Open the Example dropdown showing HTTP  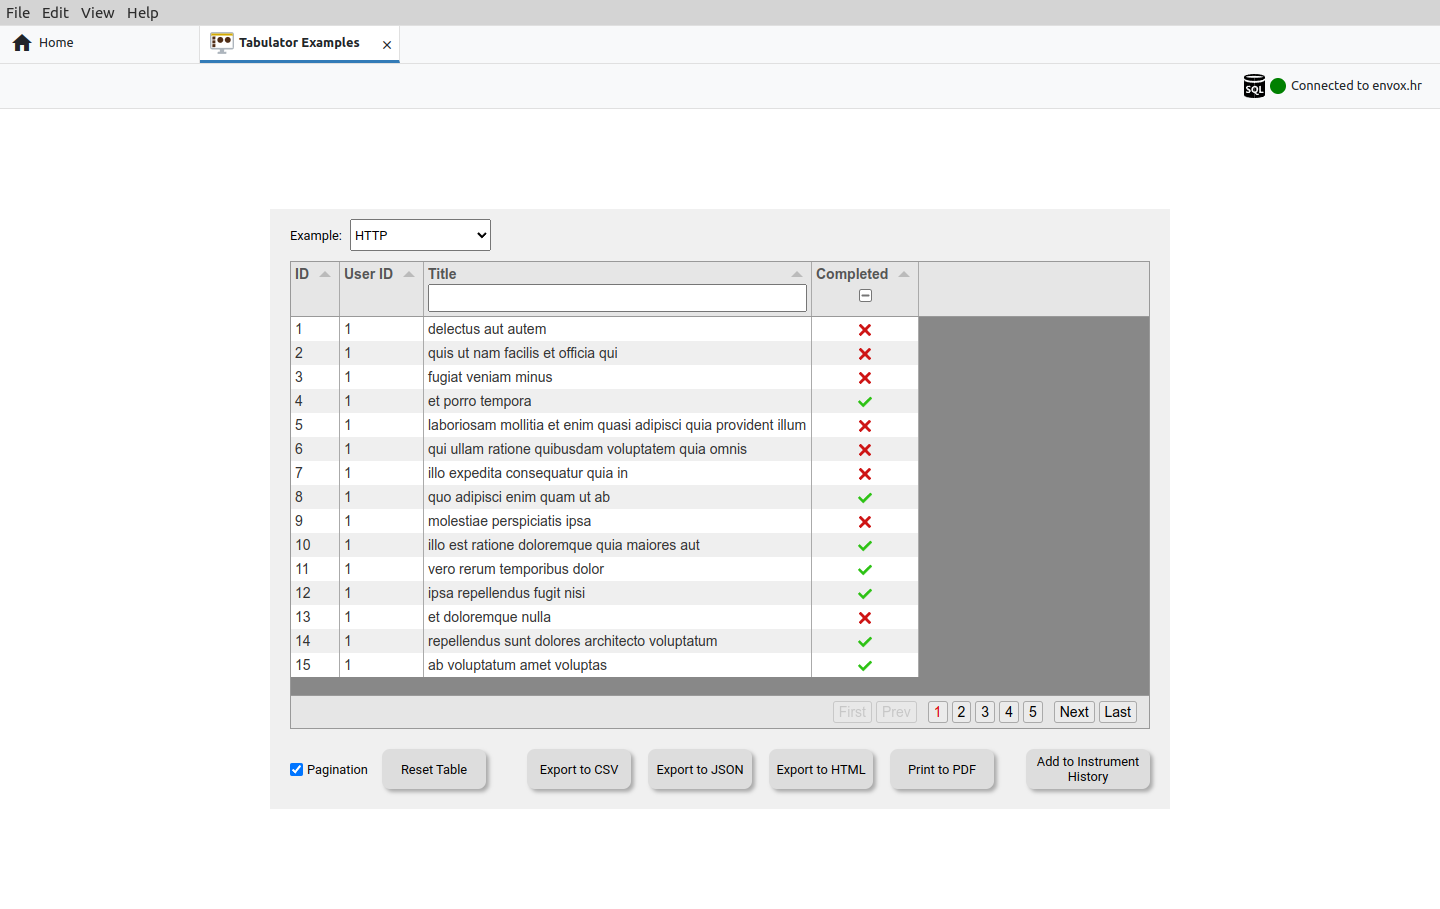pyautogui.click(x=420, y=236)
